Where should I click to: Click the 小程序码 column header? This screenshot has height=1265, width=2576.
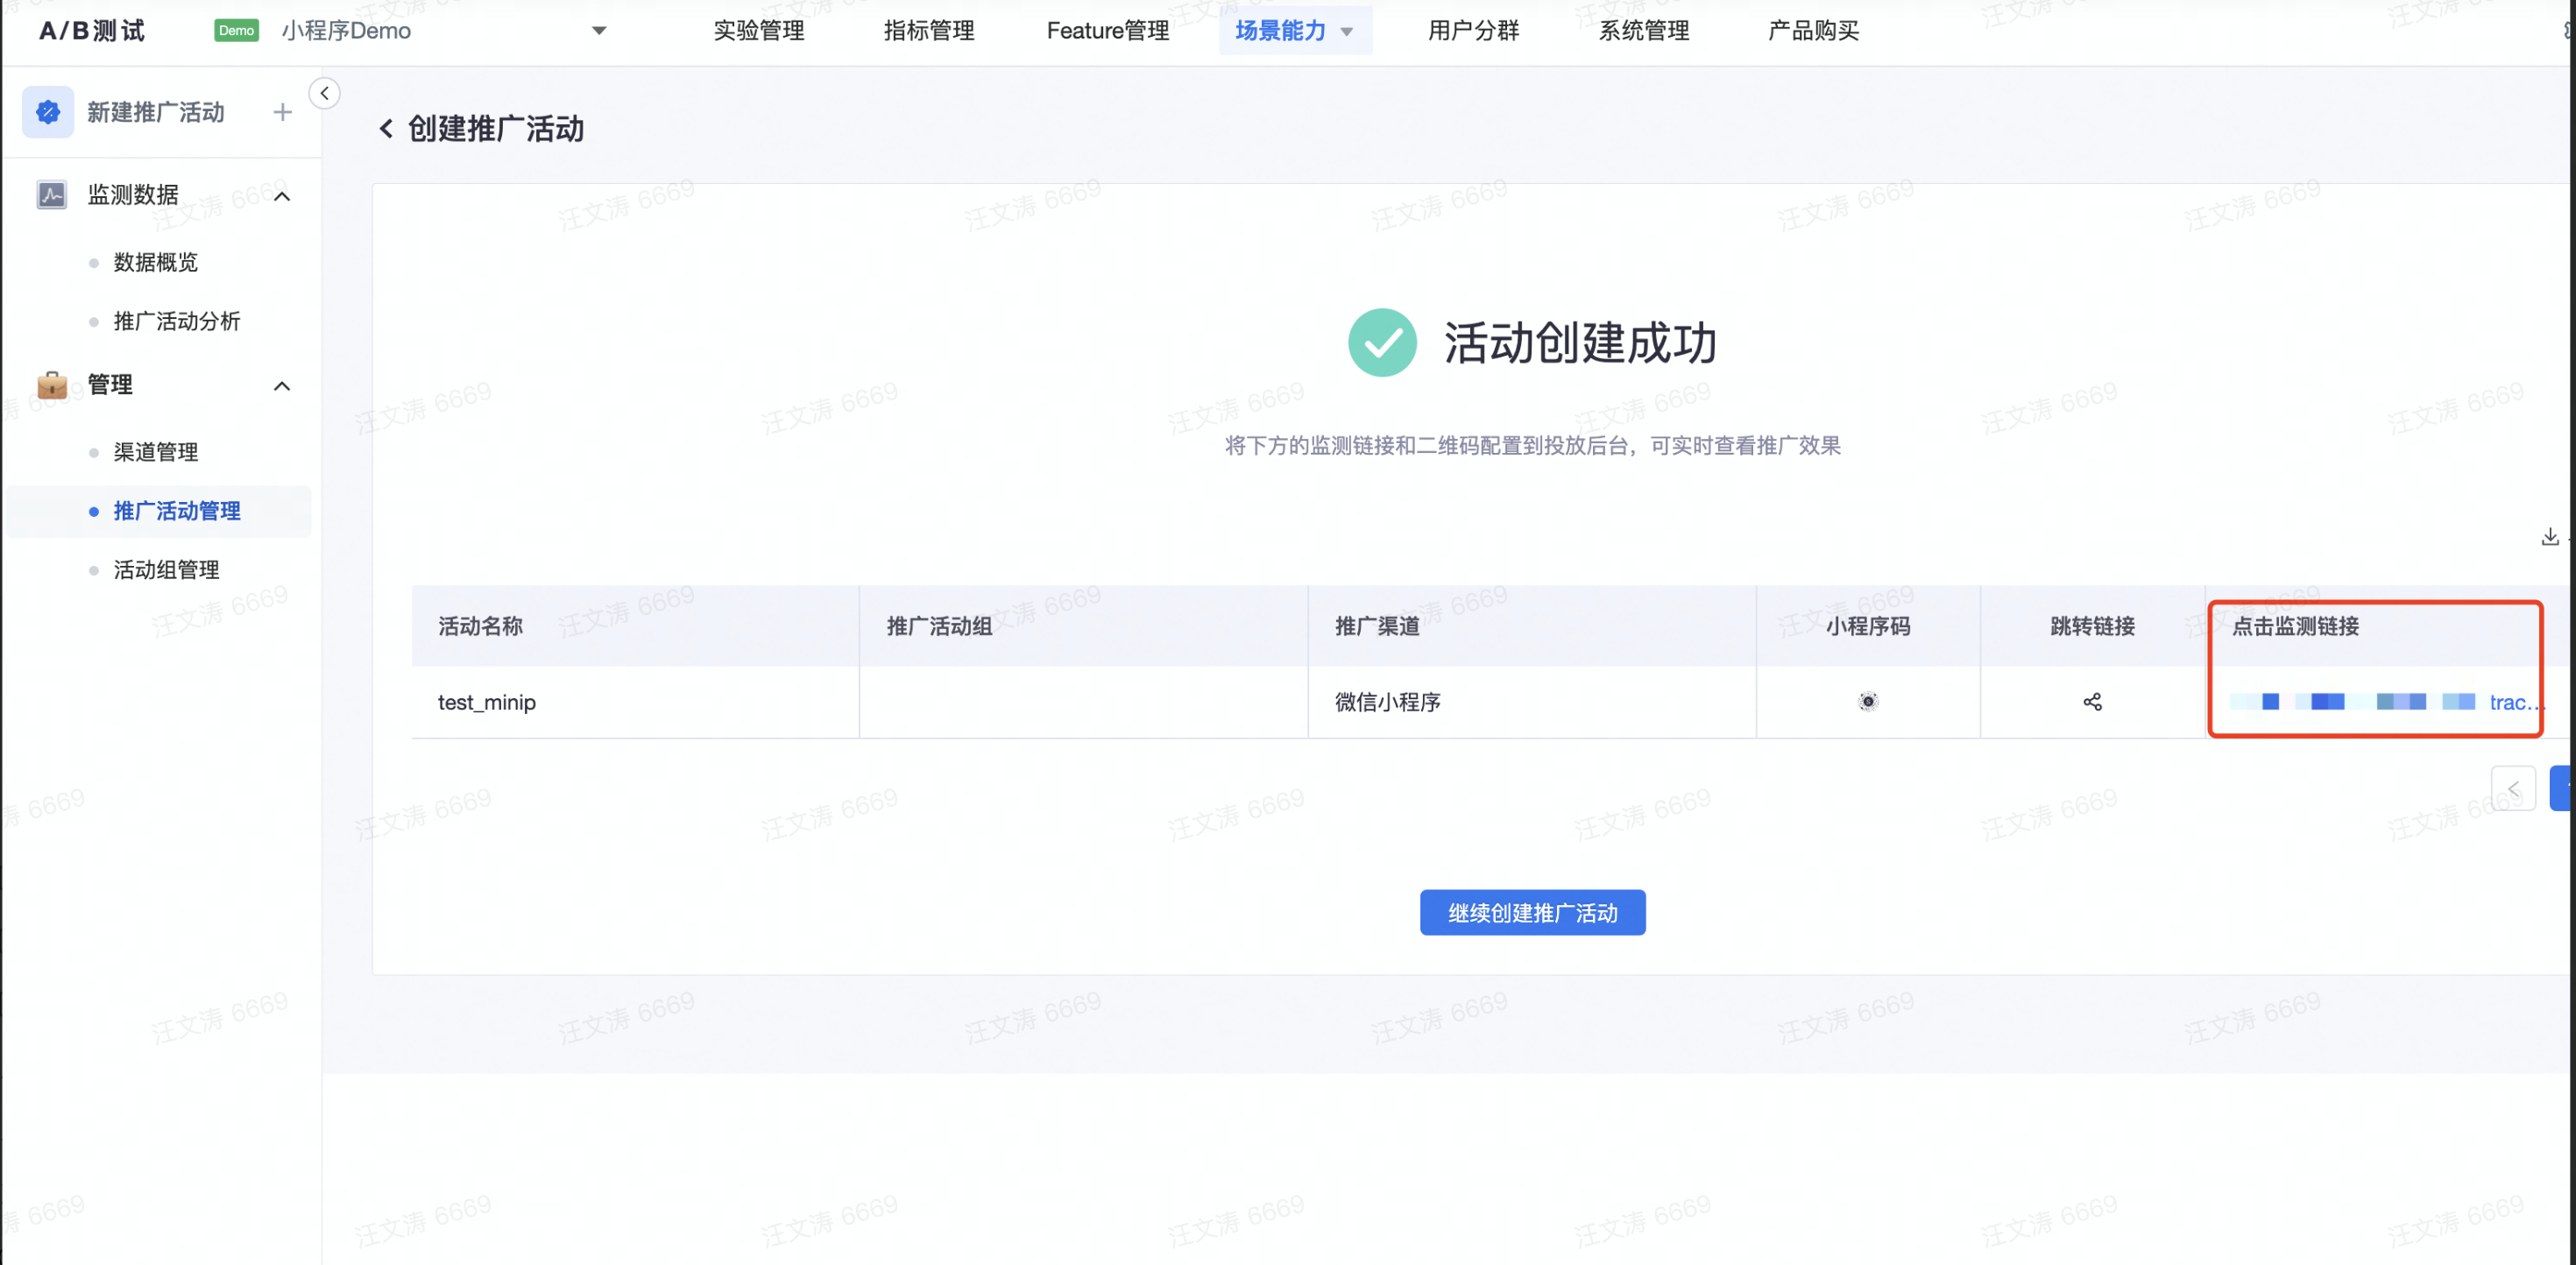pos(1868,626)
